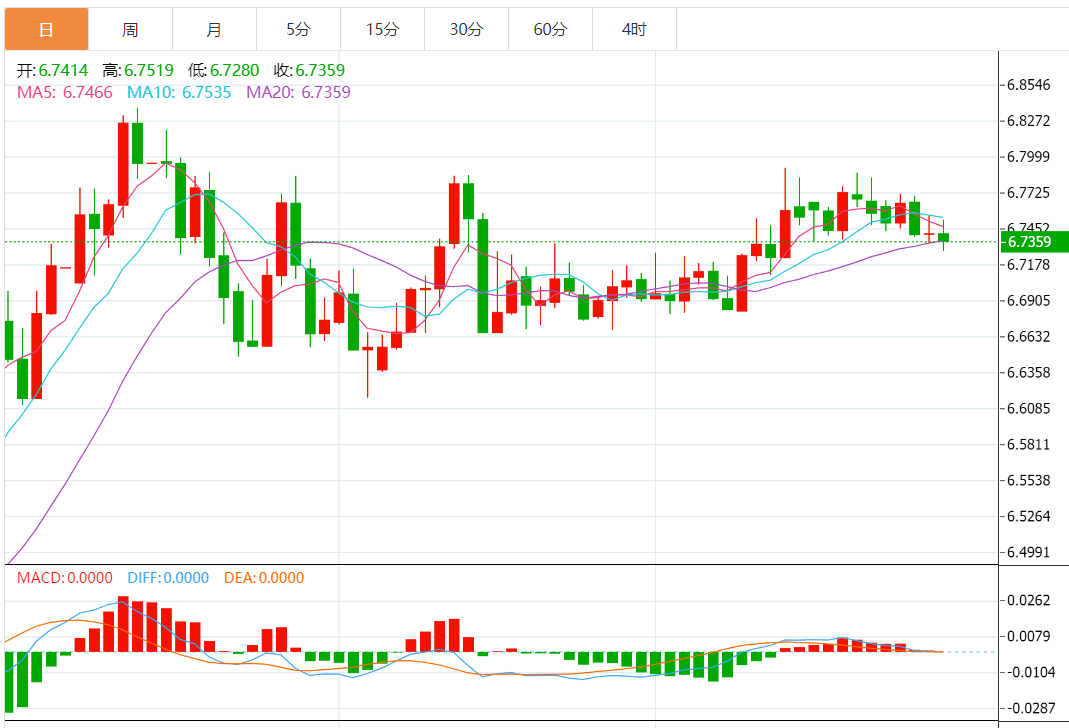Select the 日 daily chart tab
This screenshot has height=728, width=1069.
[x=46, y=29]
